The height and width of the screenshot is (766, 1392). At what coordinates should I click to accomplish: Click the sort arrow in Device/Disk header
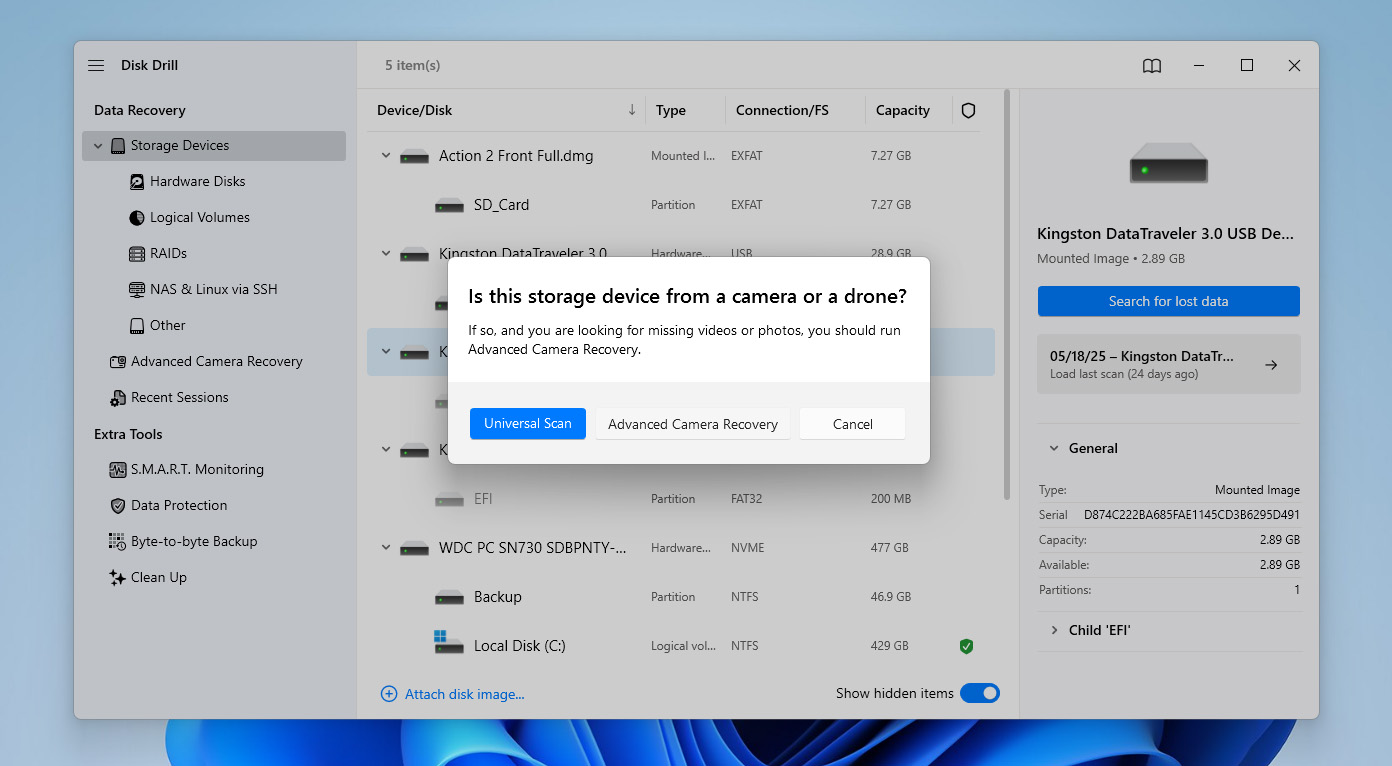coord(632,110)
